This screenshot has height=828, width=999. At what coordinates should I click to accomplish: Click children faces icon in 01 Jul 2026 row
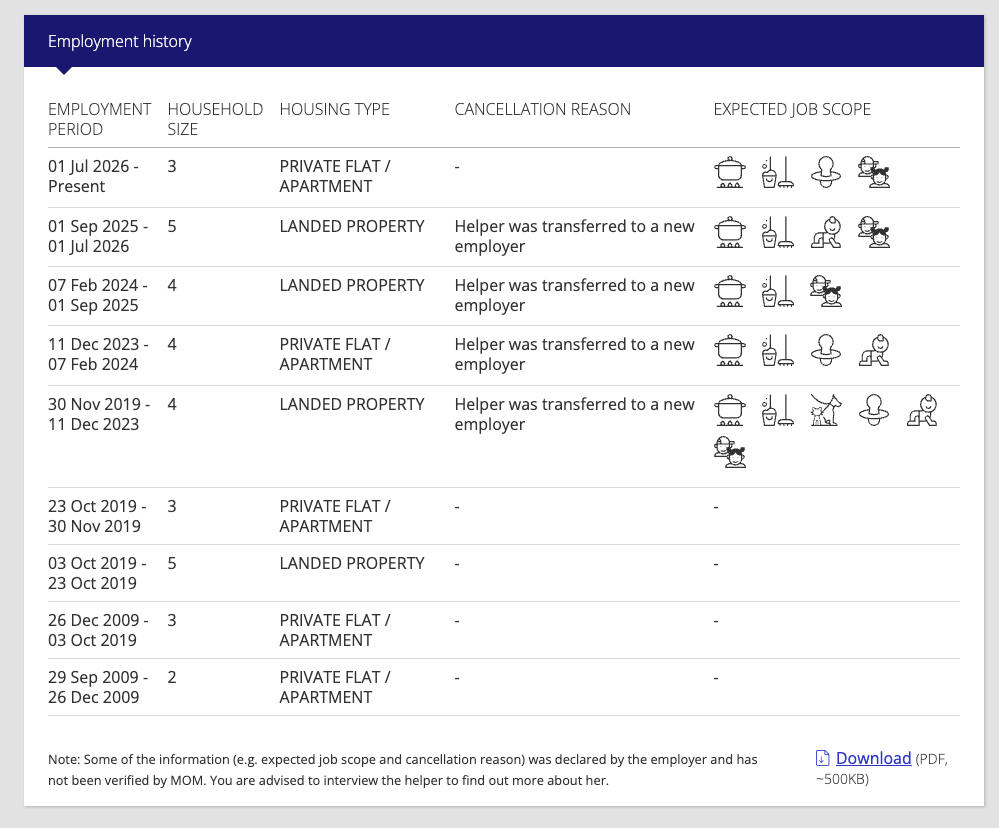coord(873,173)
